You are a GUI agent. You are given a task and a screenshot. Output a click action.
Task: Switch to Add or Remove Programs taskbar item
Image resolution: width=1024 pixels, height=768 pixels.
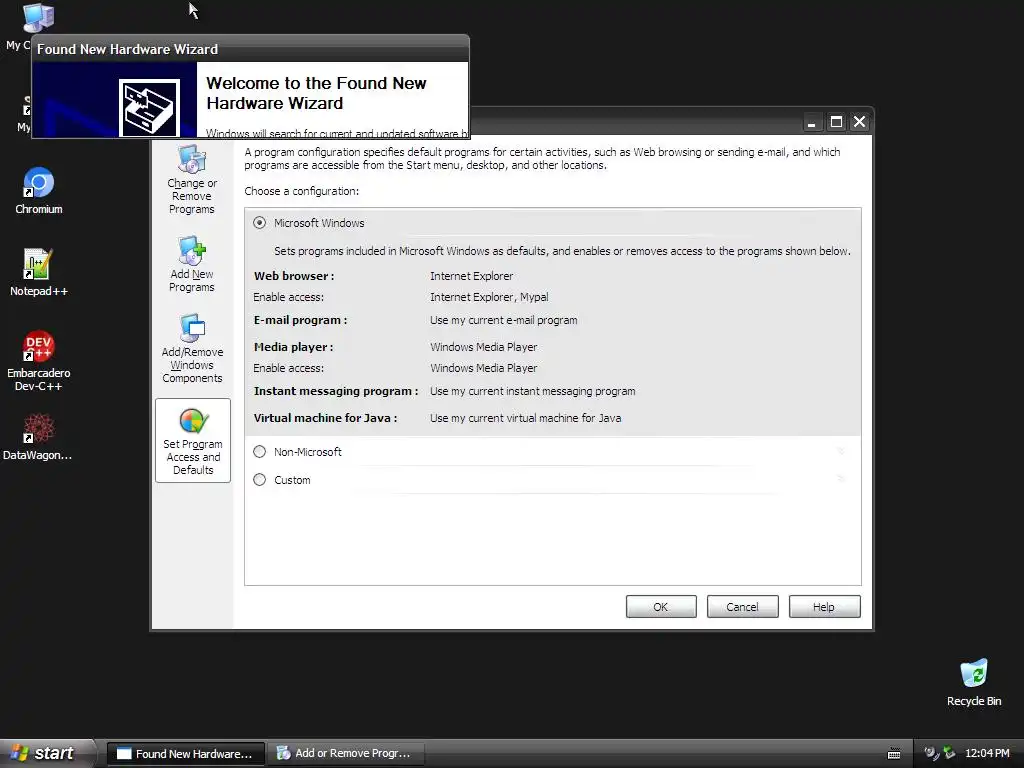coord(346,754)
